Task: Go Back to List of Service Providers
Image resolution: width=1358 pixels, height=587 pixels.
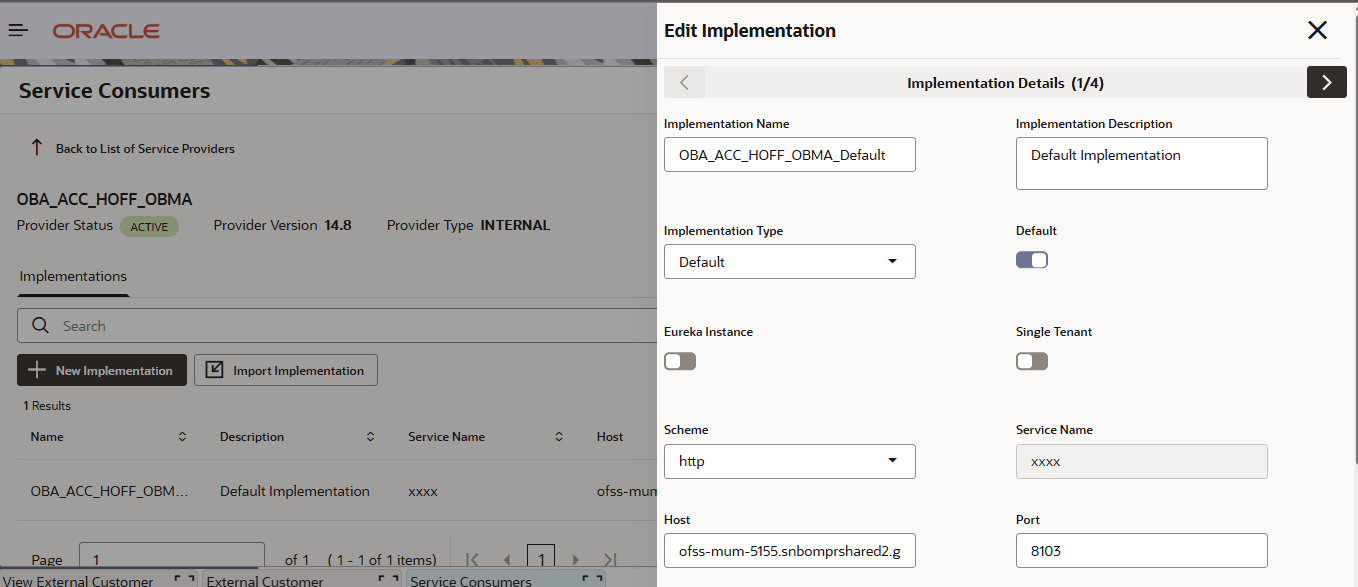Action: click(x=145, y=148)
